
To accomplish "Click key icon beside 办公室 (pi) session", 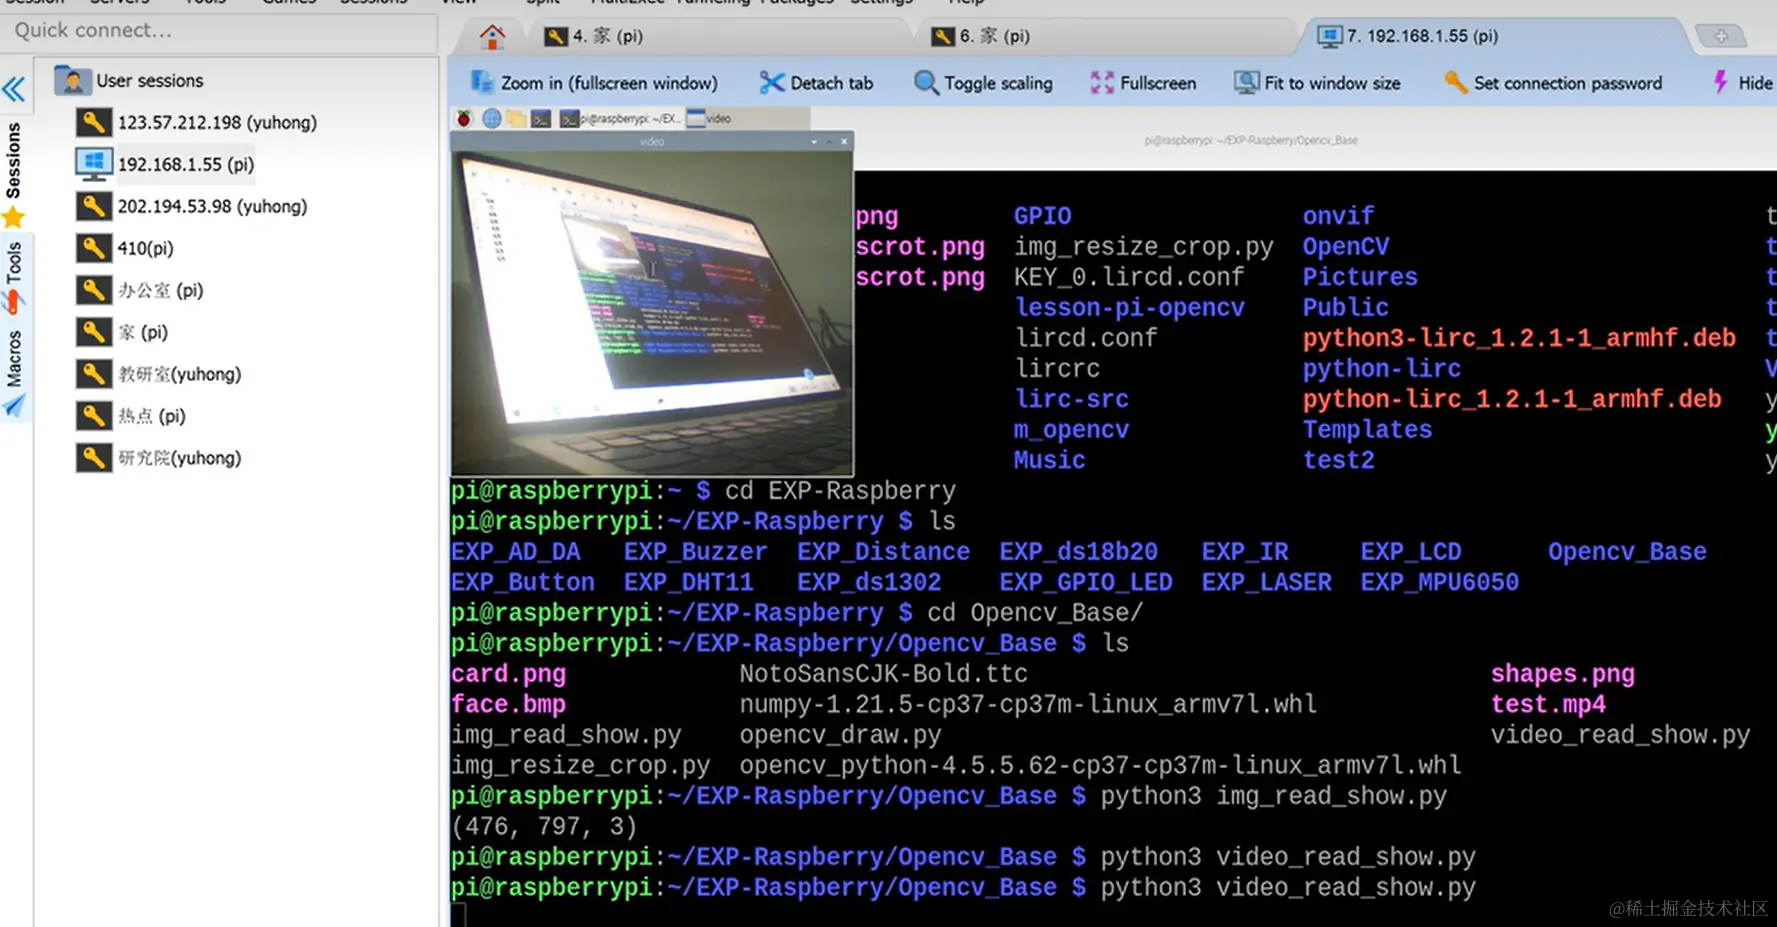I will 94,290.
